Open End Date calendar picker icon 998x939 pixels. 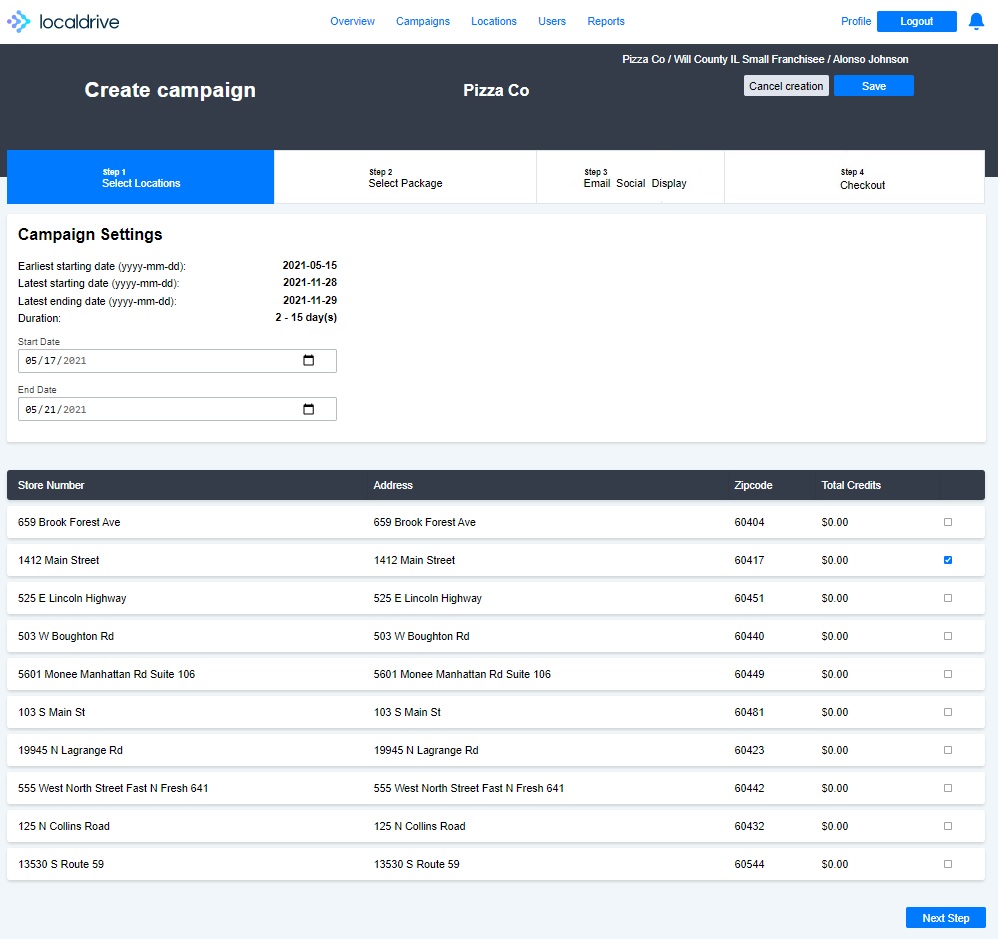coord(309,409)
